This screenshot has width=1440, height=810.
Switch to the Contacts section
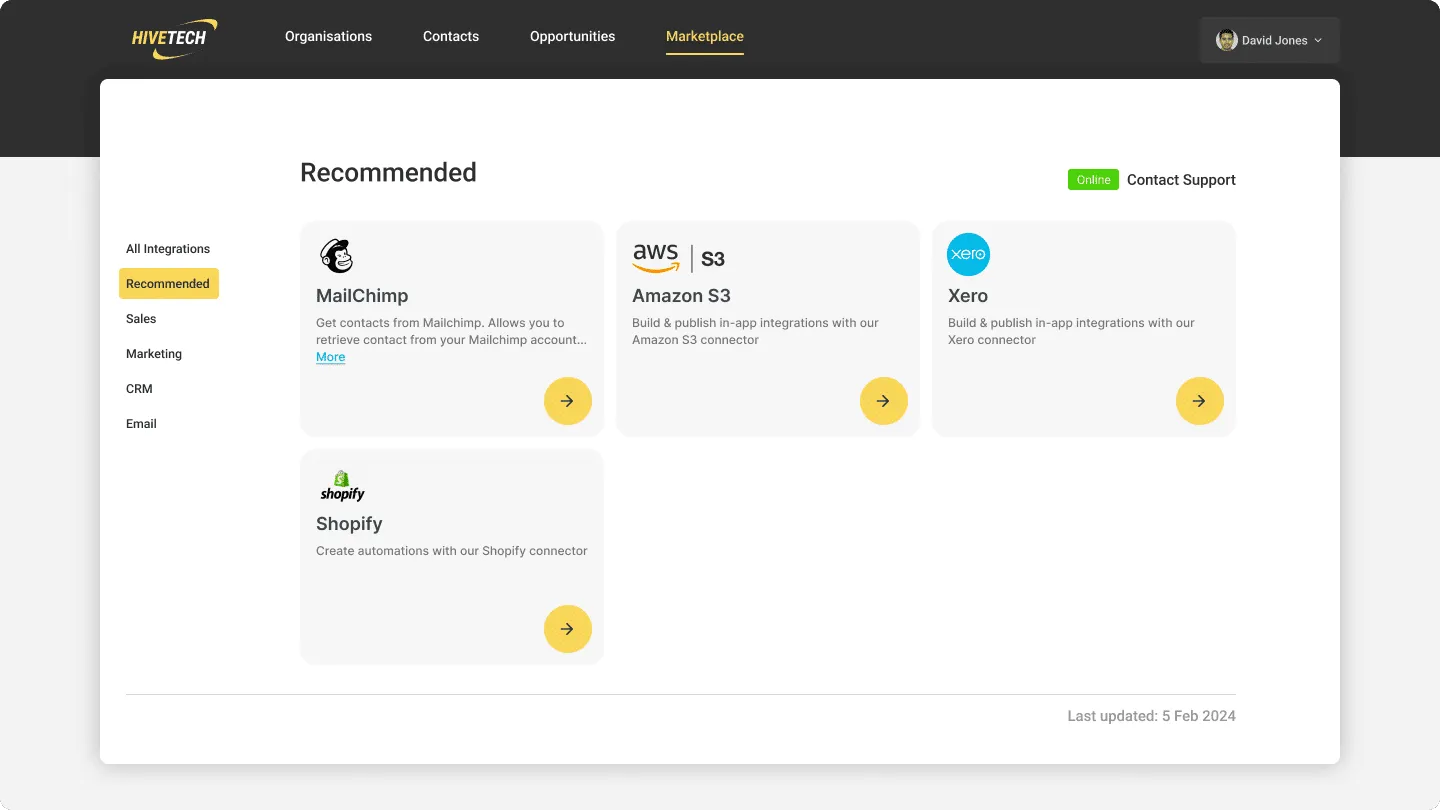(x=450, y=35)
